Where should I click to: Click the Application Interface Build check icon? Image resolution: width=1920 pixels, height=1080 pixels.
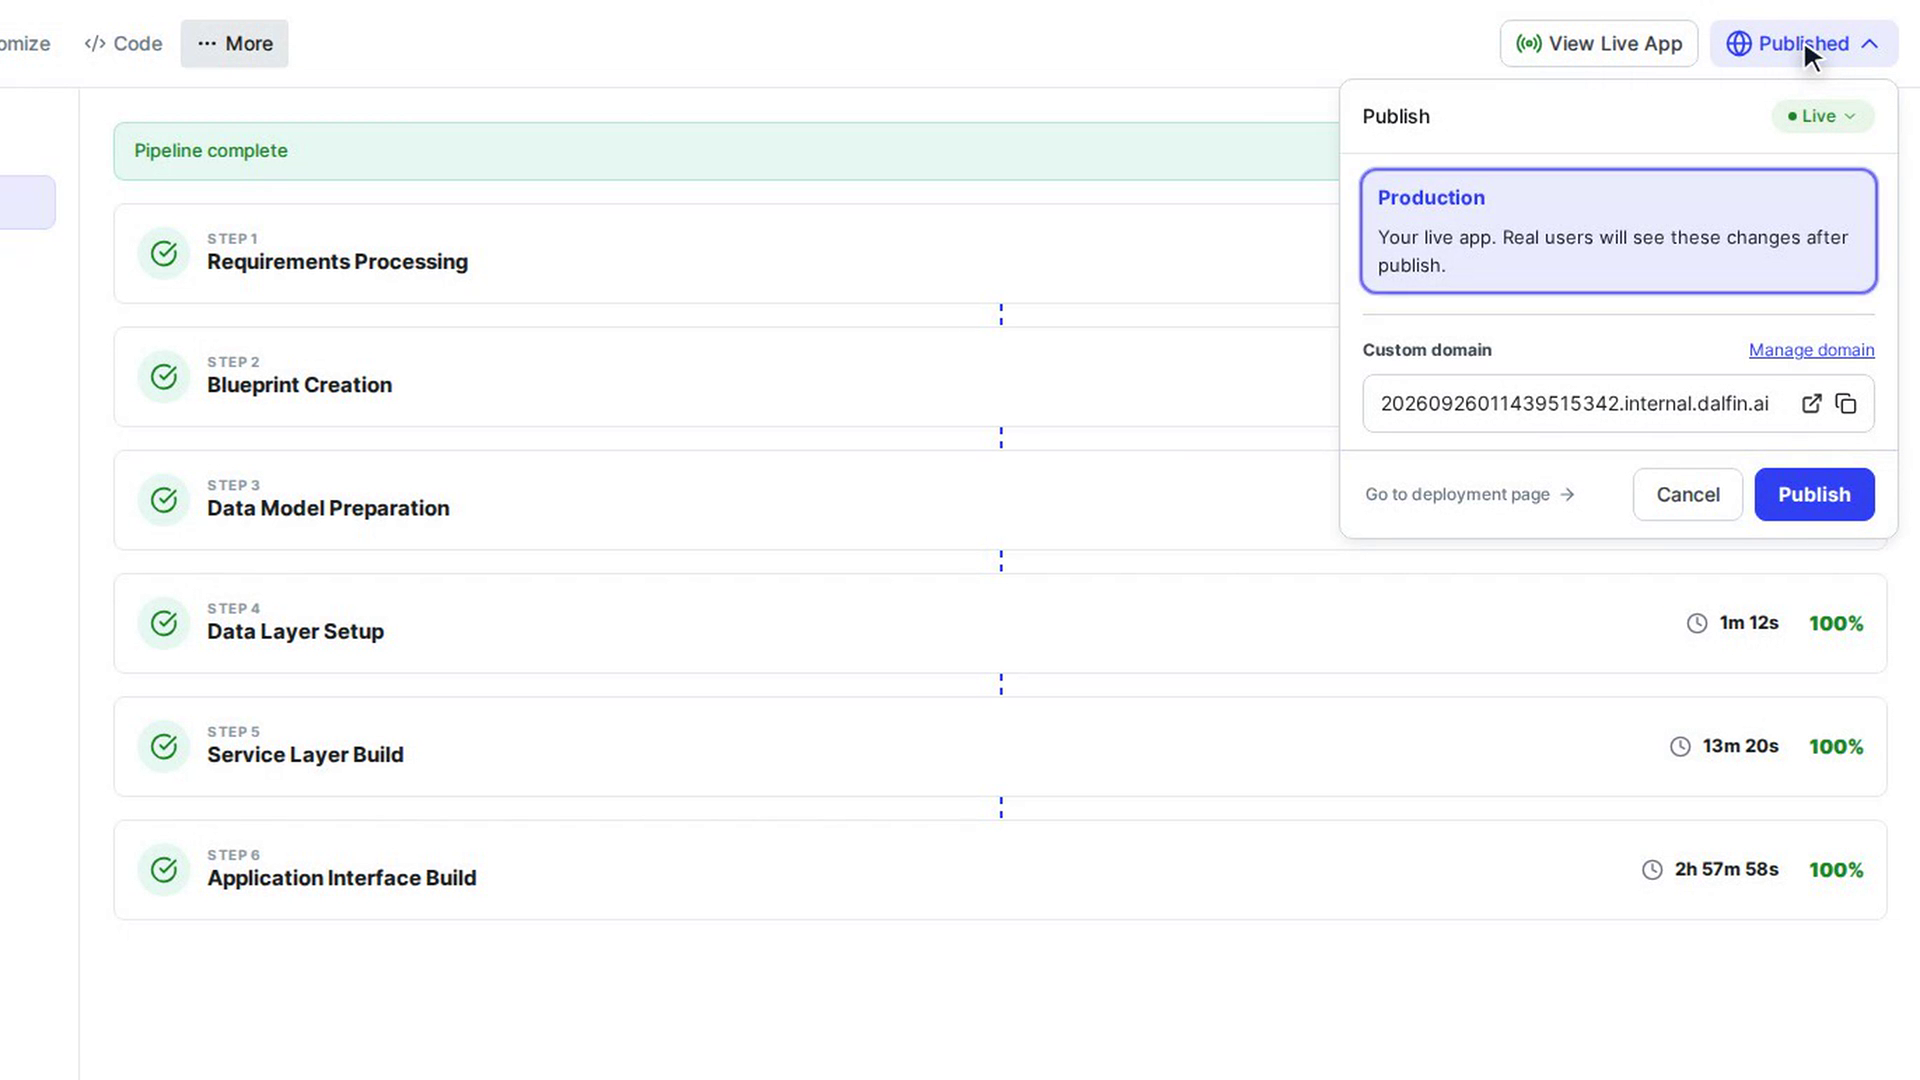[x=164, y=870]
